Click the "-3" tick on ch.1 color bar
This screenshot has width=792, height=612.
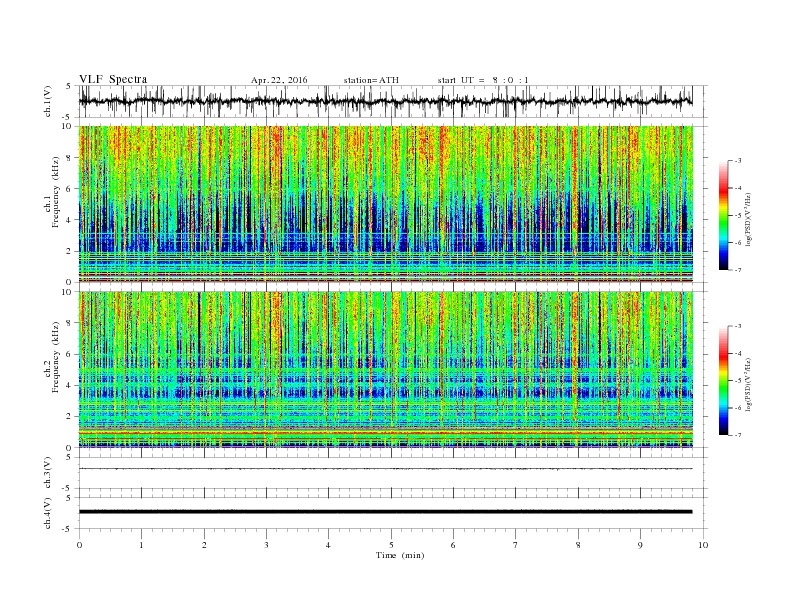738,161
